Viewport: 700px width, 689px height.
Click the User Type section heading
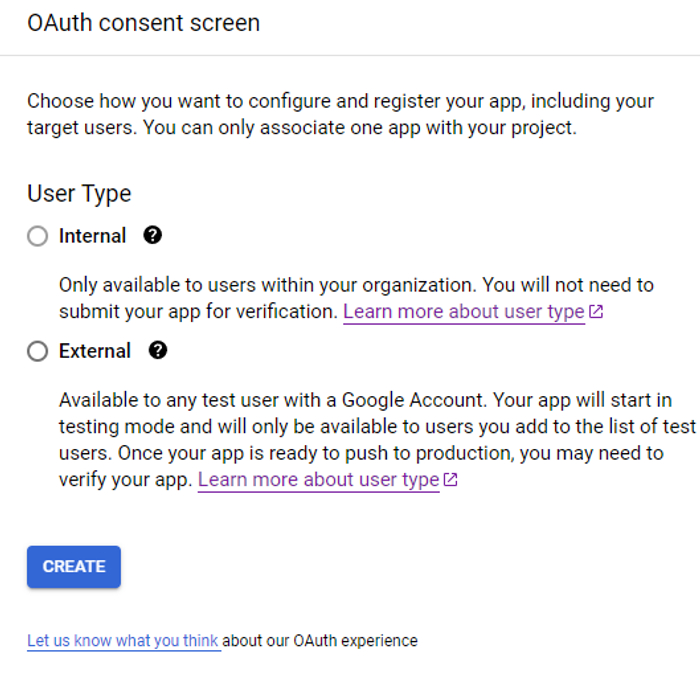coord(79,194)
